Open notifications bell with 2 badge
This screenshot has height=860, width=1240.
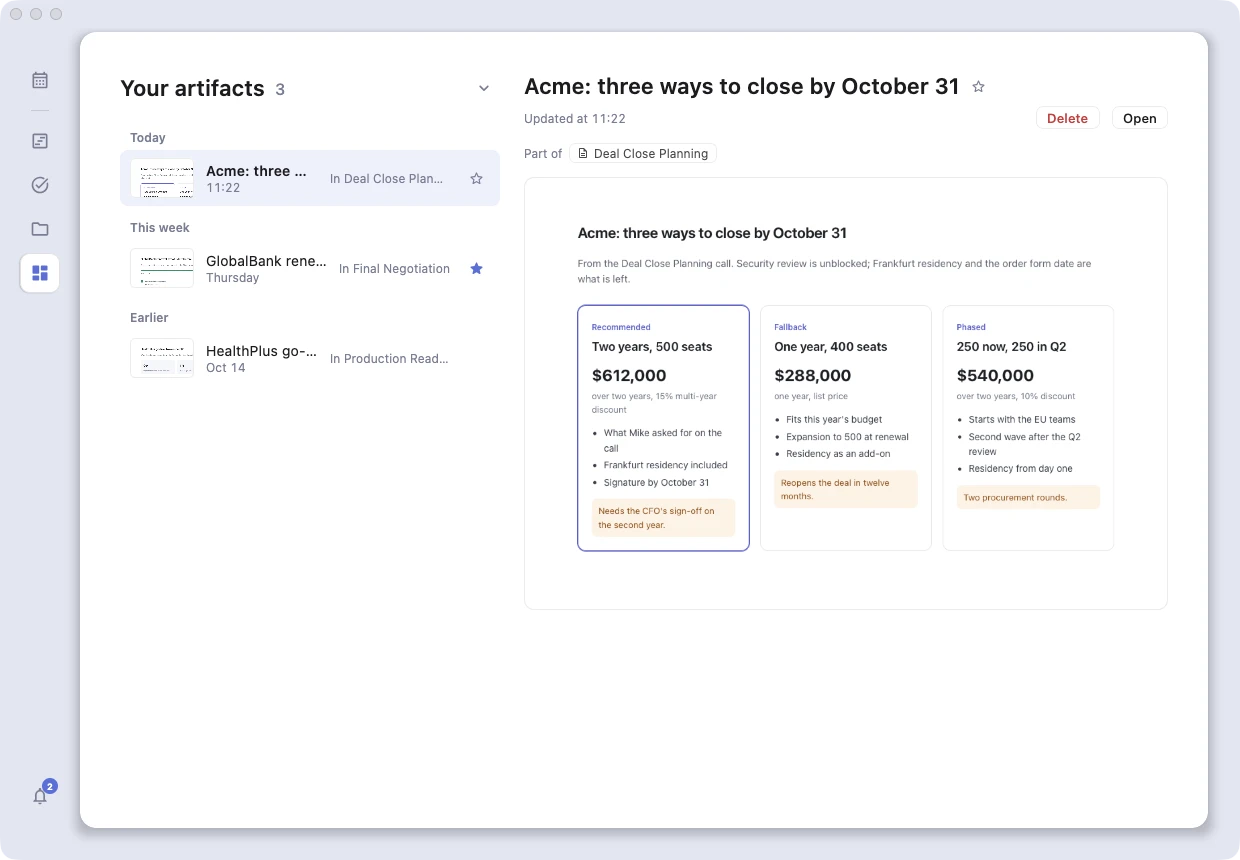pos(40,796)
